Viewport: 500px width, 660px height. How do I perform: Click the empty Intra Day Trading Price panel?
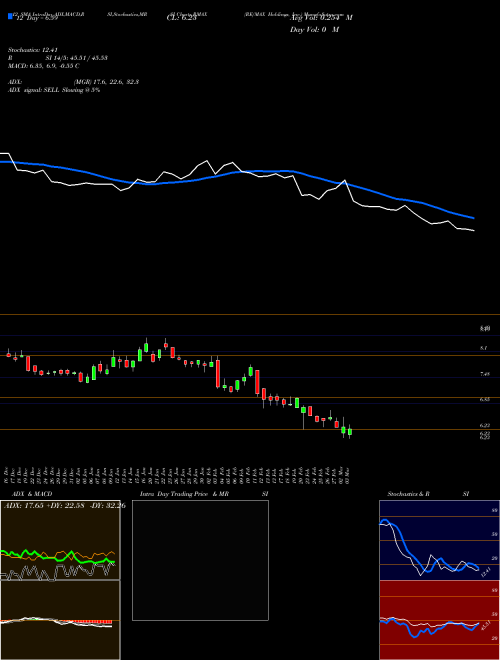[200, 560]
